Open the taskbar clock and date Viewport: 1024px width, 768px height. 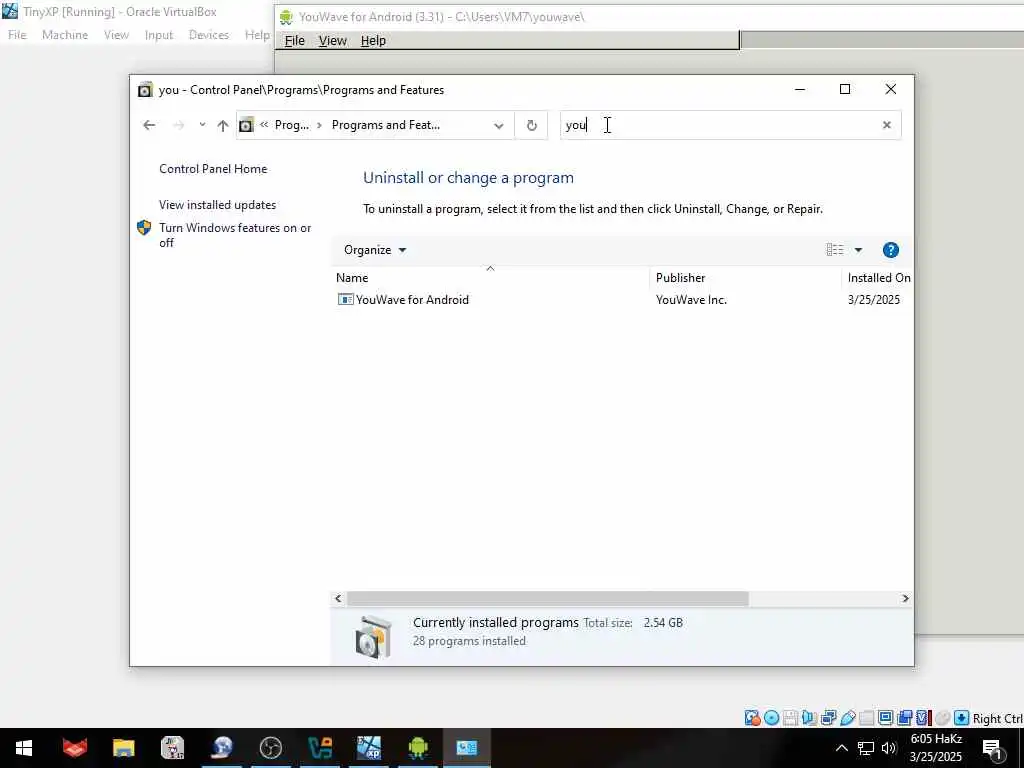coord(936,748)
